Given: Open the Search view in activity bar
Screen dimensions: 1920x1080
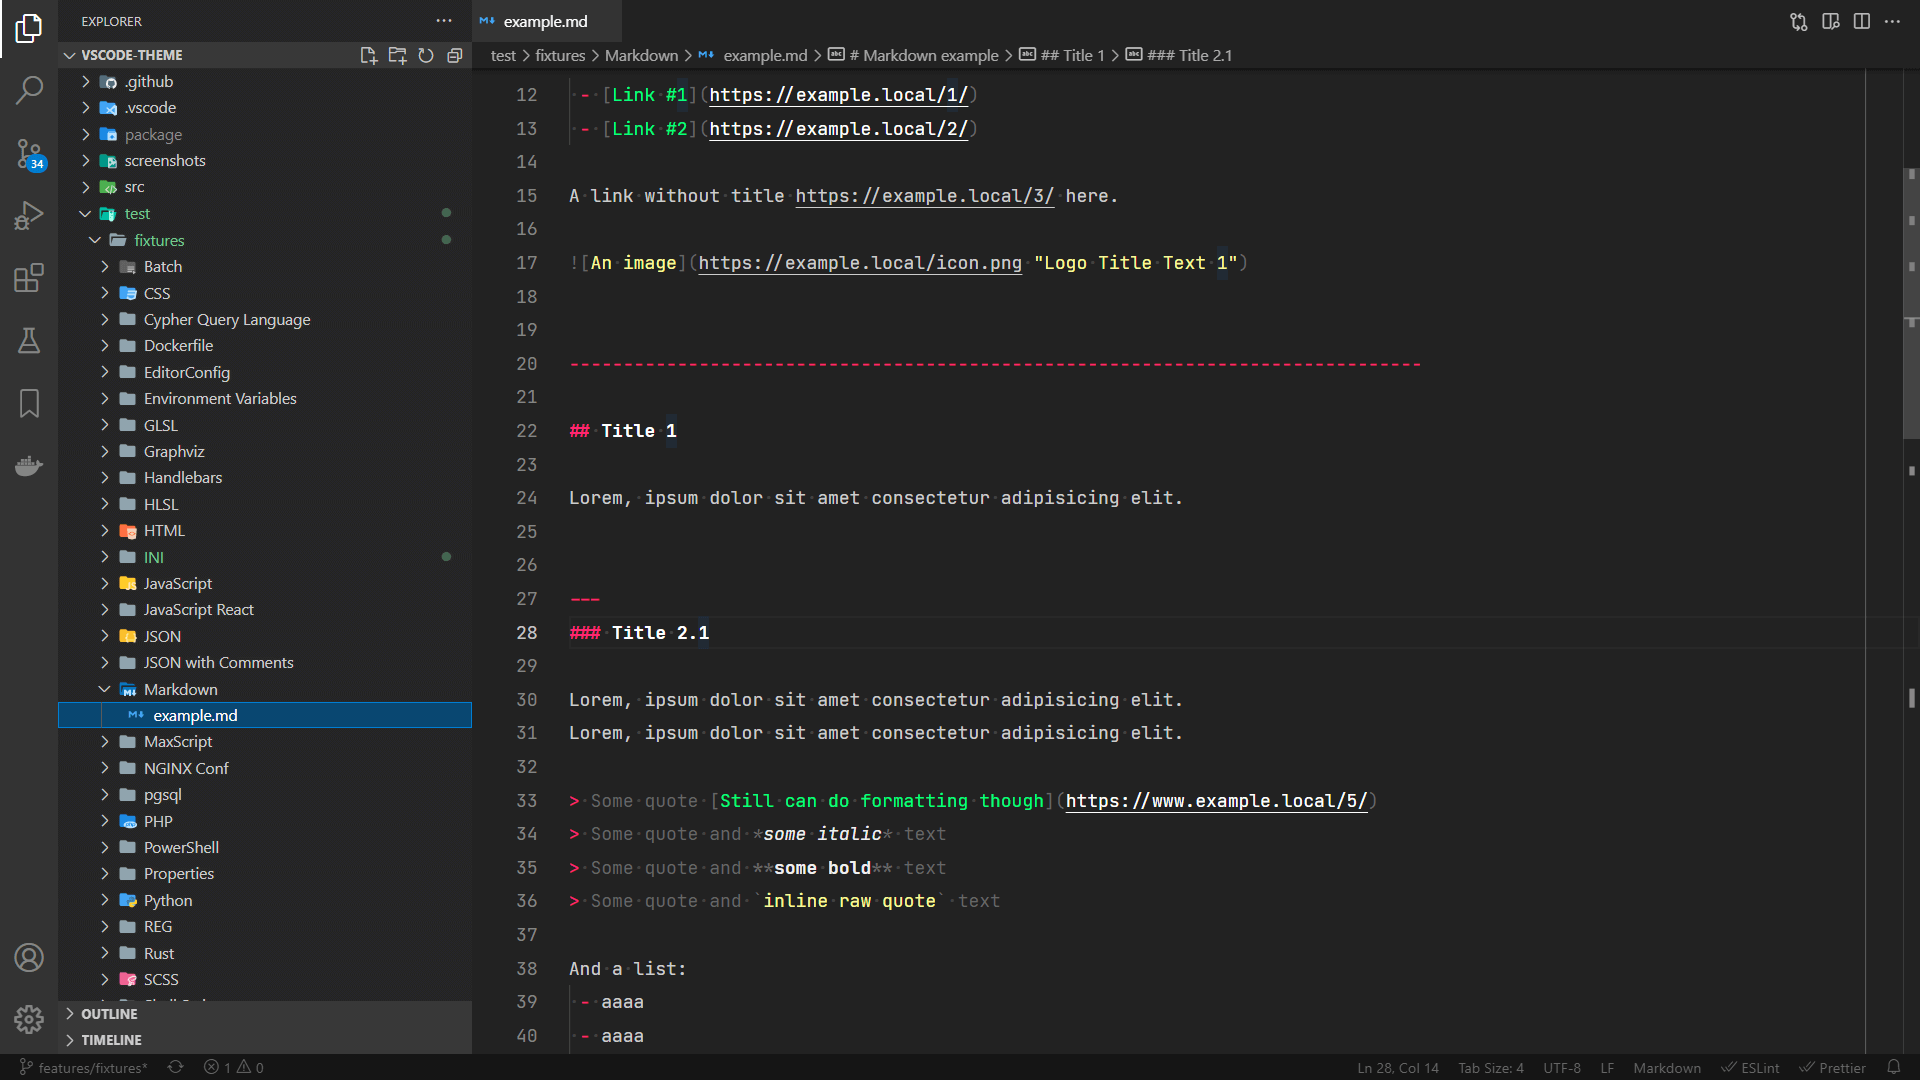Looking at the screenshot, I should pyautogui.click(x=29, y=91).
